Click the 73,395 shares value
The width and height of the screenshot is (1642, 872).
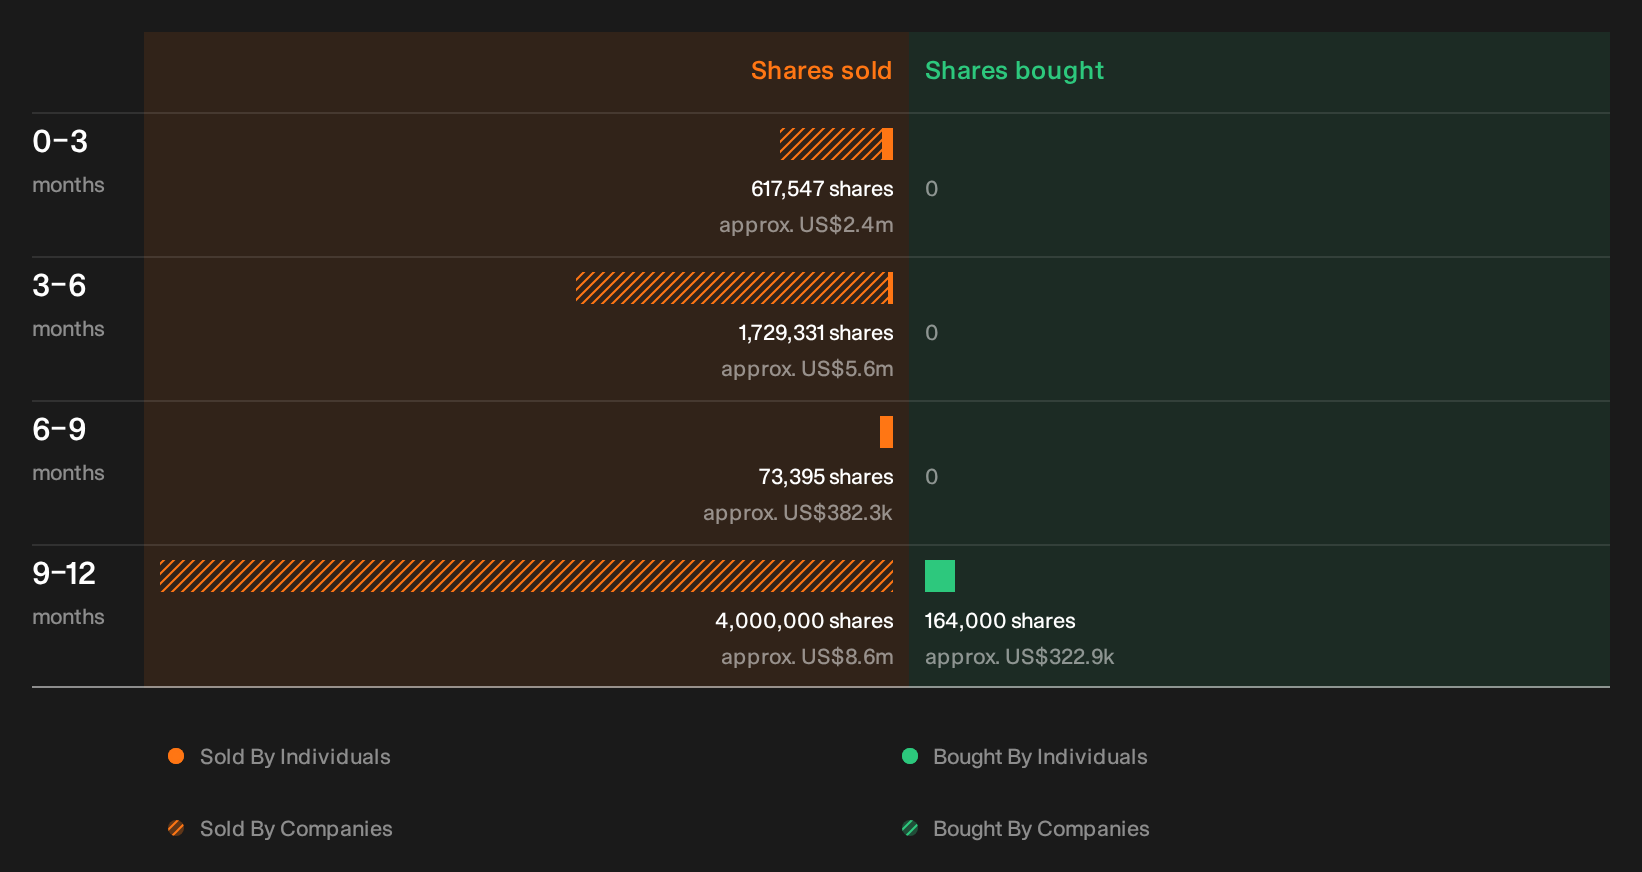pyautogui.click(x=826, y=477)
